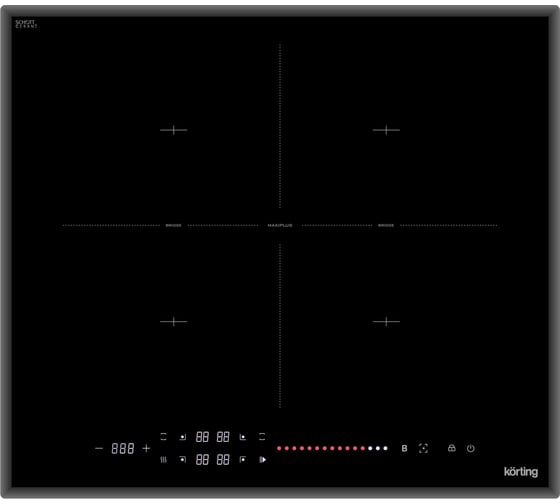This screenshot has width=560, height=504.
Task: Tap the lower-left zone power display
Action: (x=202, y=460)
